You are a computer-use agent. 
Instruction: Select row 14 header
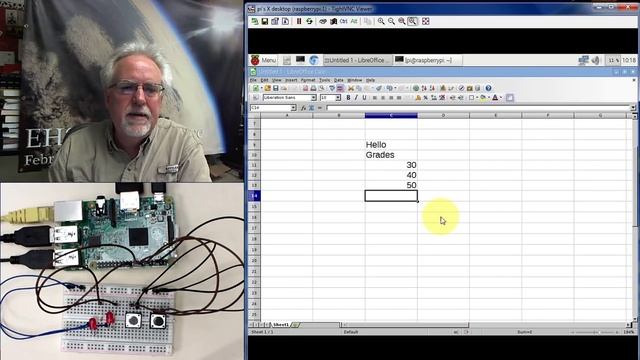254,196
